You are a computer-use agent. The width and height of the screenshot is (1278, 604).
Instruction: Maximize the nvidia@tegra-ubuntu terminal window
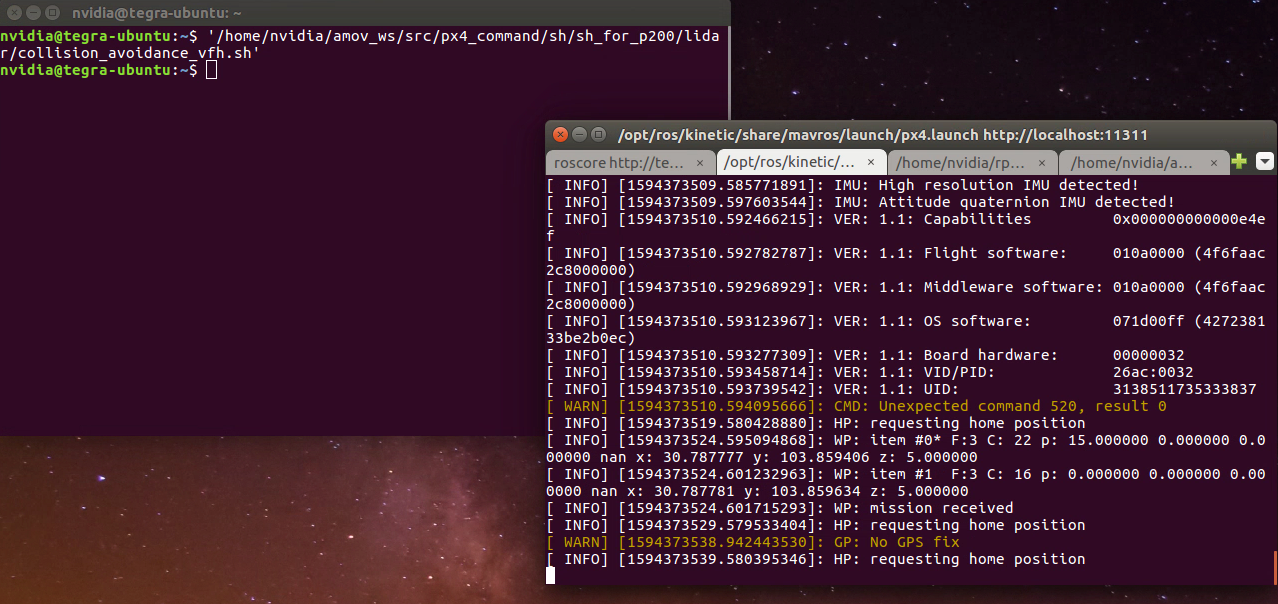pos(51,13)
